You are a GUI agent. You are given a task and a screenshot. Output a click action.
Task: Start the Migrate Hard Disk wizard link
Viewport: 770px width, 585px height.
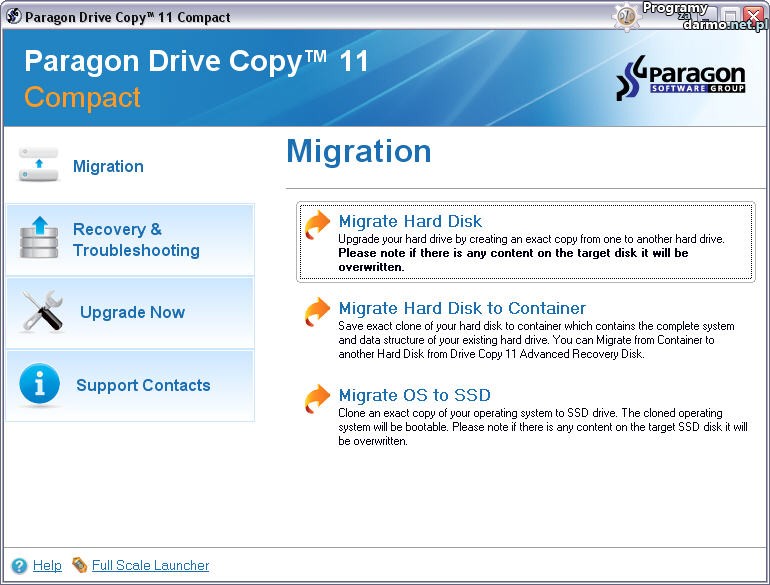pyautogui.click(x=410, y=222)
